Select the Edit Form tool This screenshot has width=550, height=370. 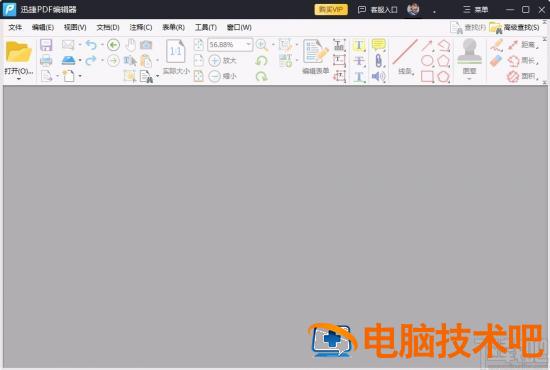coord(316,56)
